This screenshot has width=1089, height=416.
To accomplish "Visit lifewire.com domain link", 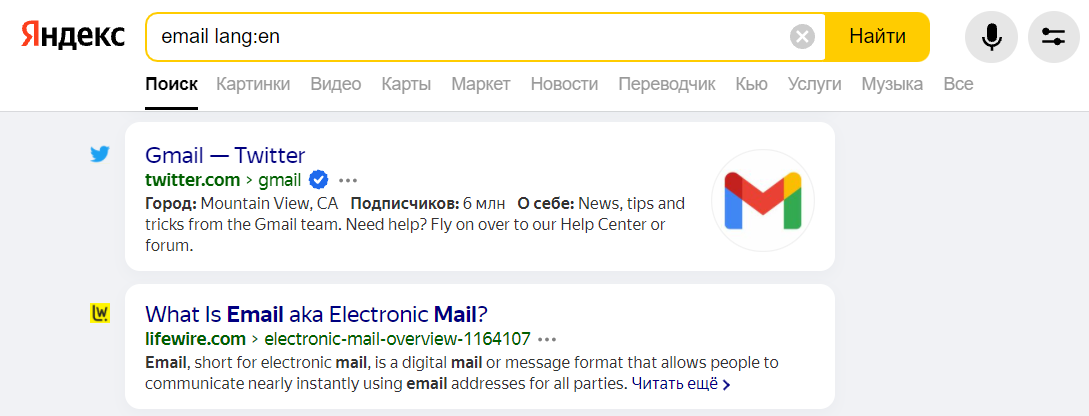I will pyautogui.click(x=195, y=339).
